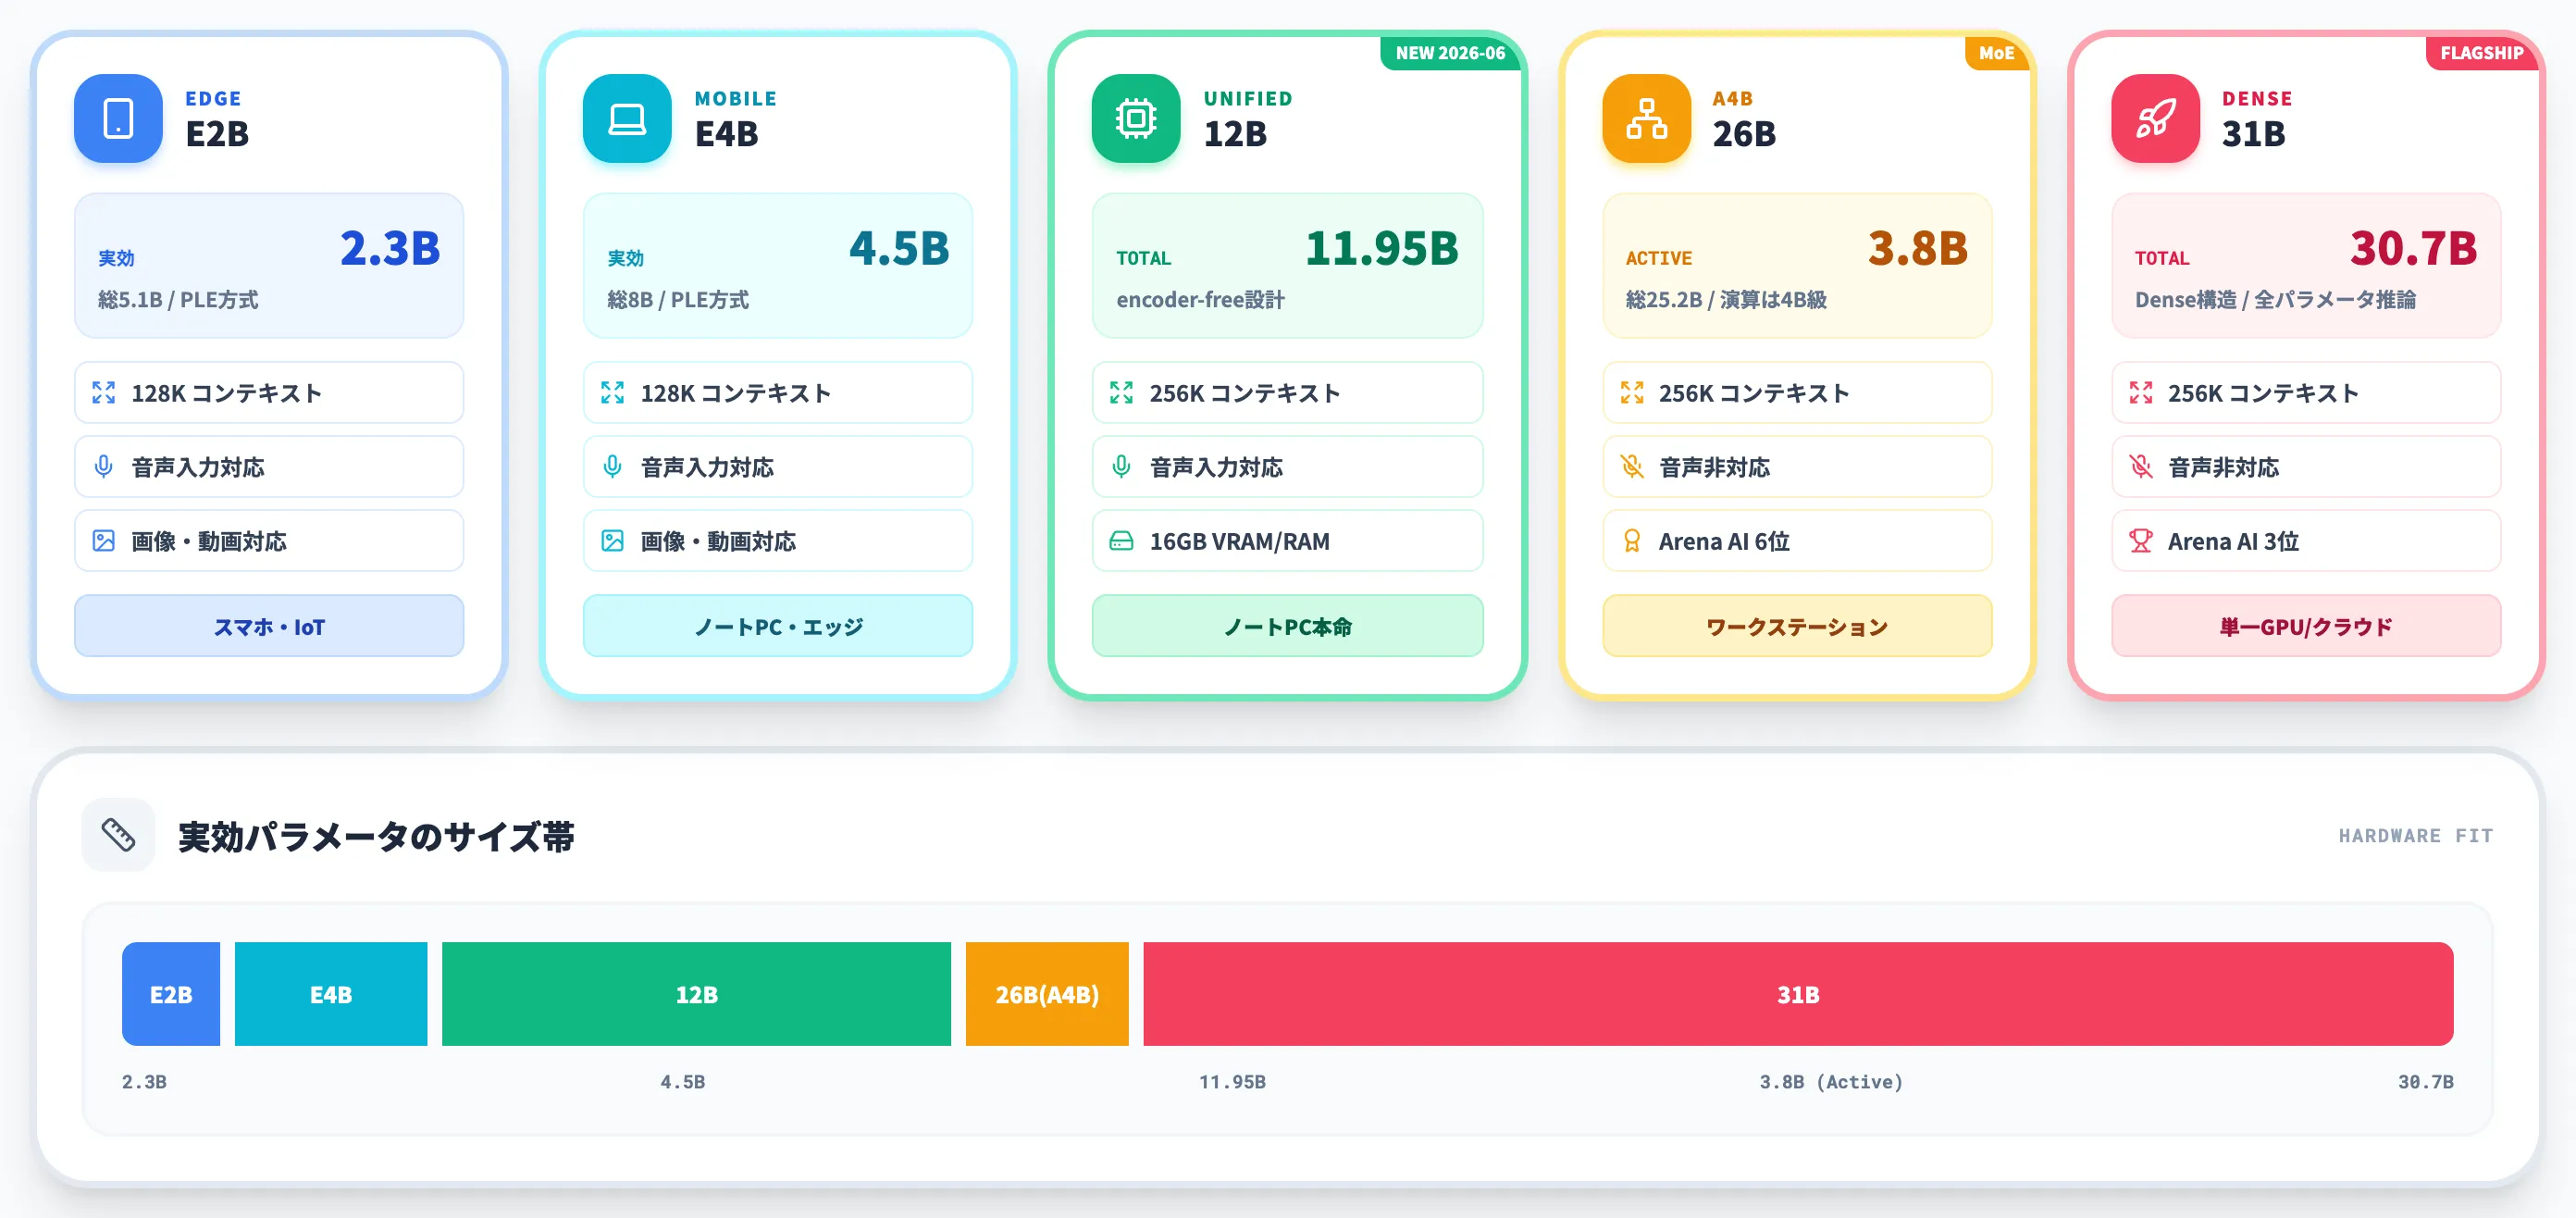The height and width of the screenshot is (1218, 2576).
Task: Click the MoE badge on 26B card
Action: pyautogui.click(x=1996, y=53)
